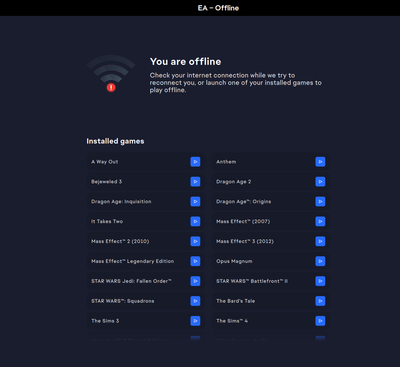Start Bejeweled 3 using its play icon
The height and width of the screenshot is (367, 400).
click(195, 182)
